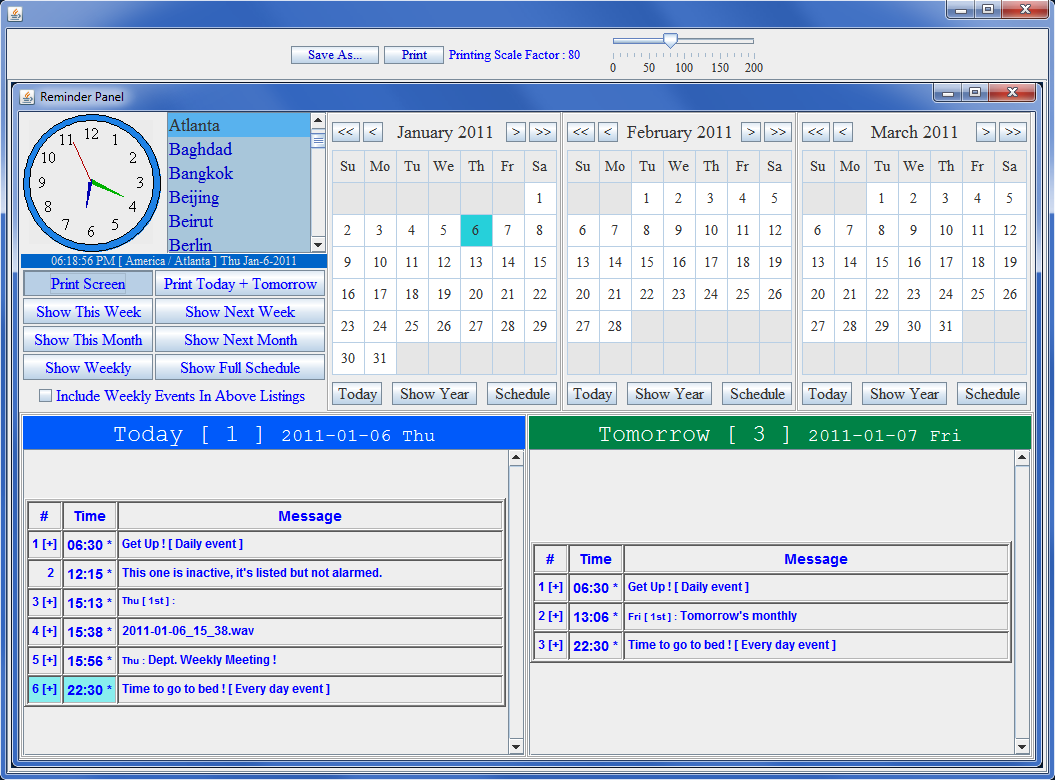This screenshot has height=780, width=1055.
Task: Select Bangkok in the city list
Action: pyautogui.click(x=201, y=173)
